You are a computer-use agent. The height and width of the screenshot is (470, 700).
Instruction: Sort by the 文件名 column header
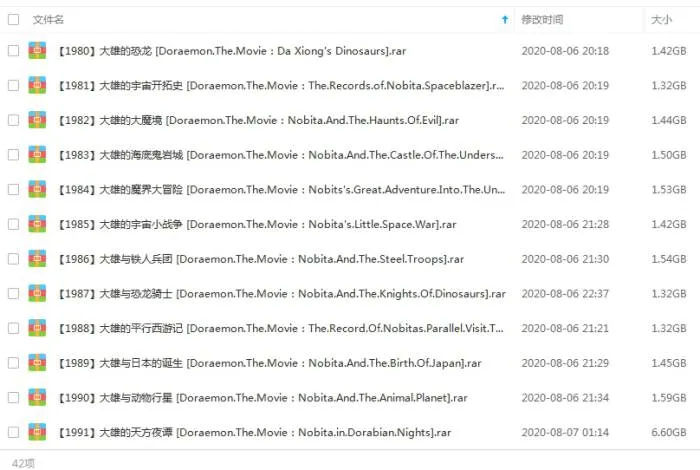click(x=48, y=20)
